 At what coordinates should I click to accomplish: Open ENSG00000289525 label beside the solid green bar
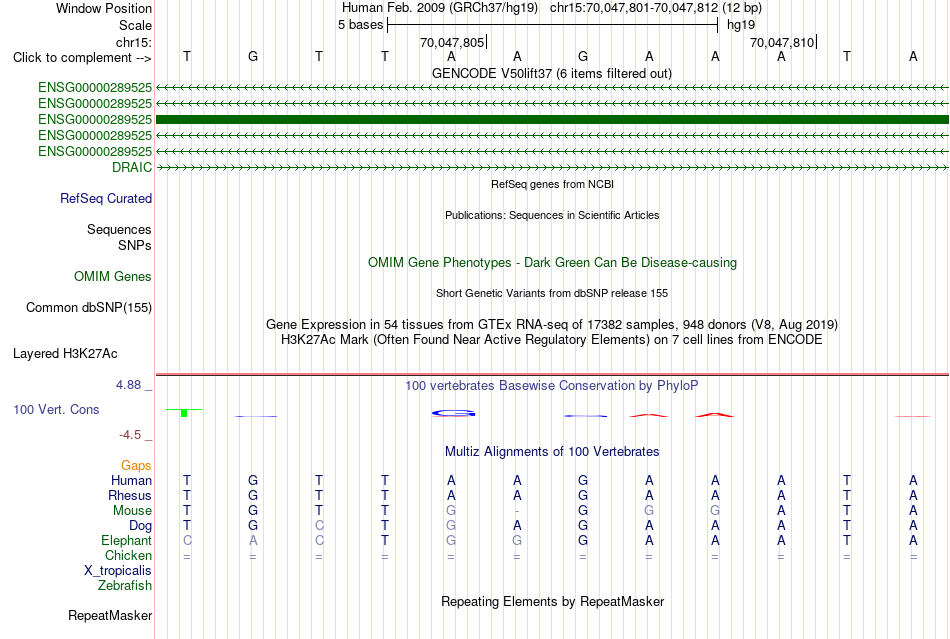(95, 119)
